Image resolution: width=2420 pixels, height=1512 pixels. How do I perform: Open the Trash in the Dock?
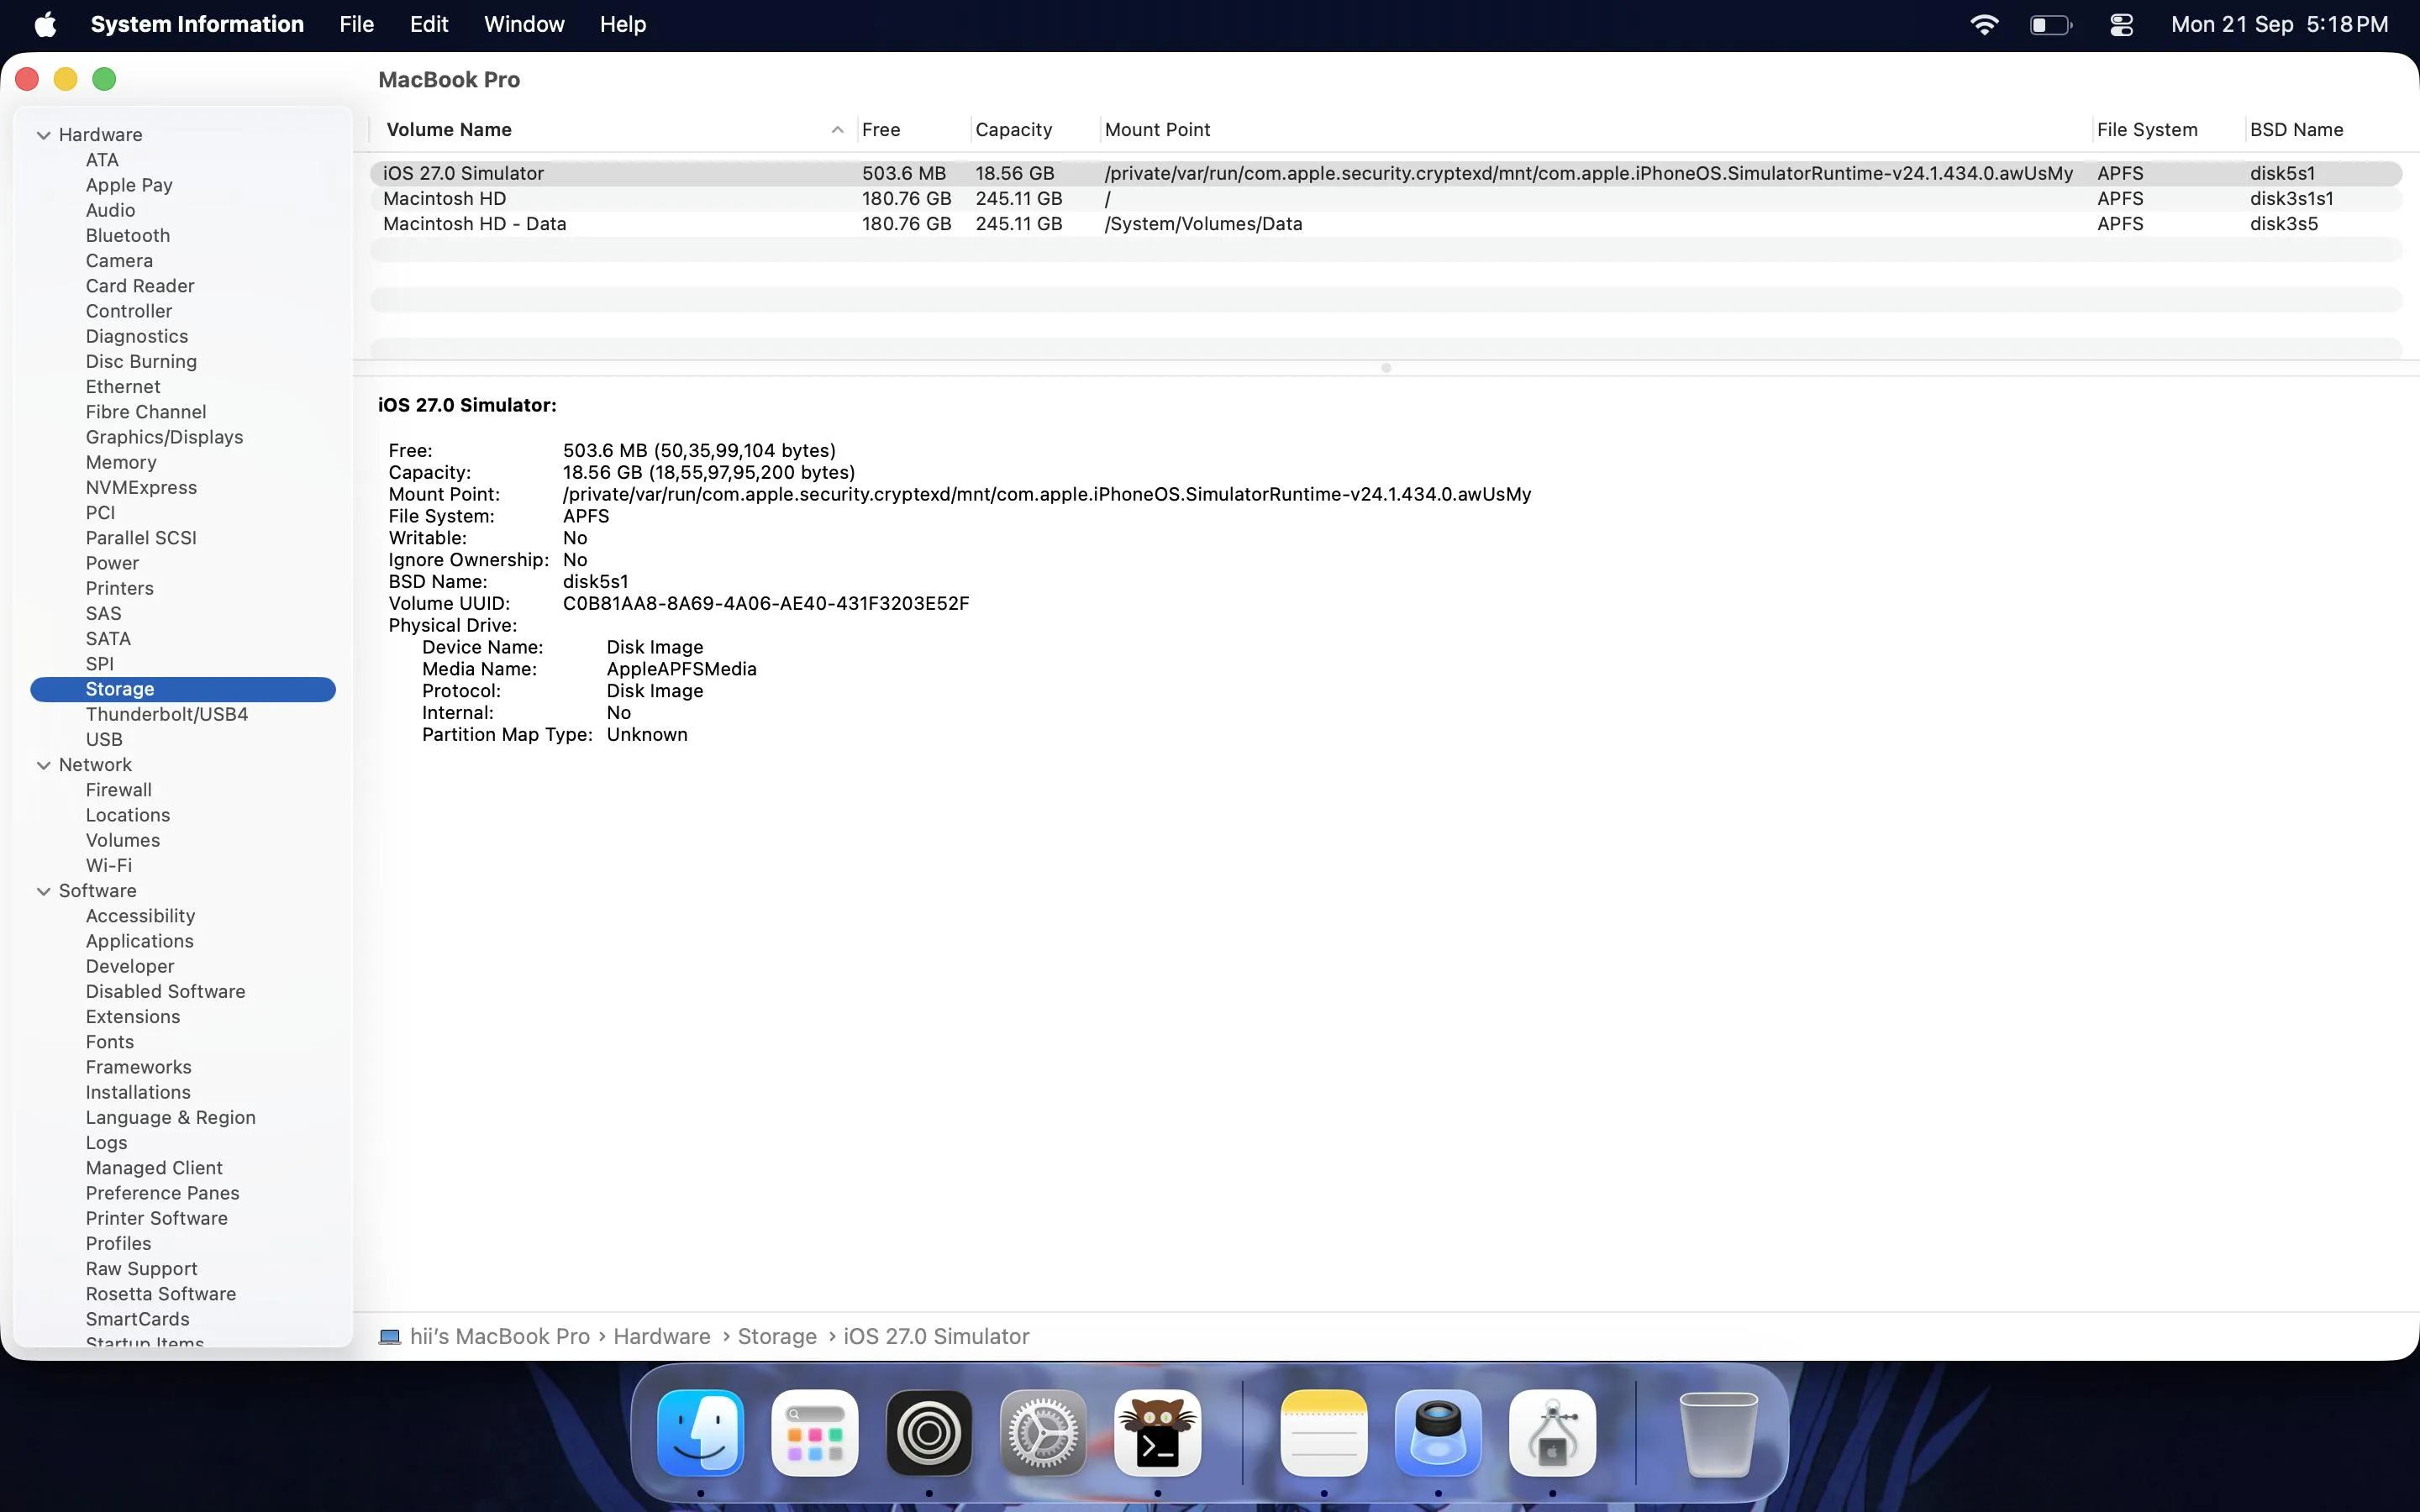(x=1718, y=1432)
